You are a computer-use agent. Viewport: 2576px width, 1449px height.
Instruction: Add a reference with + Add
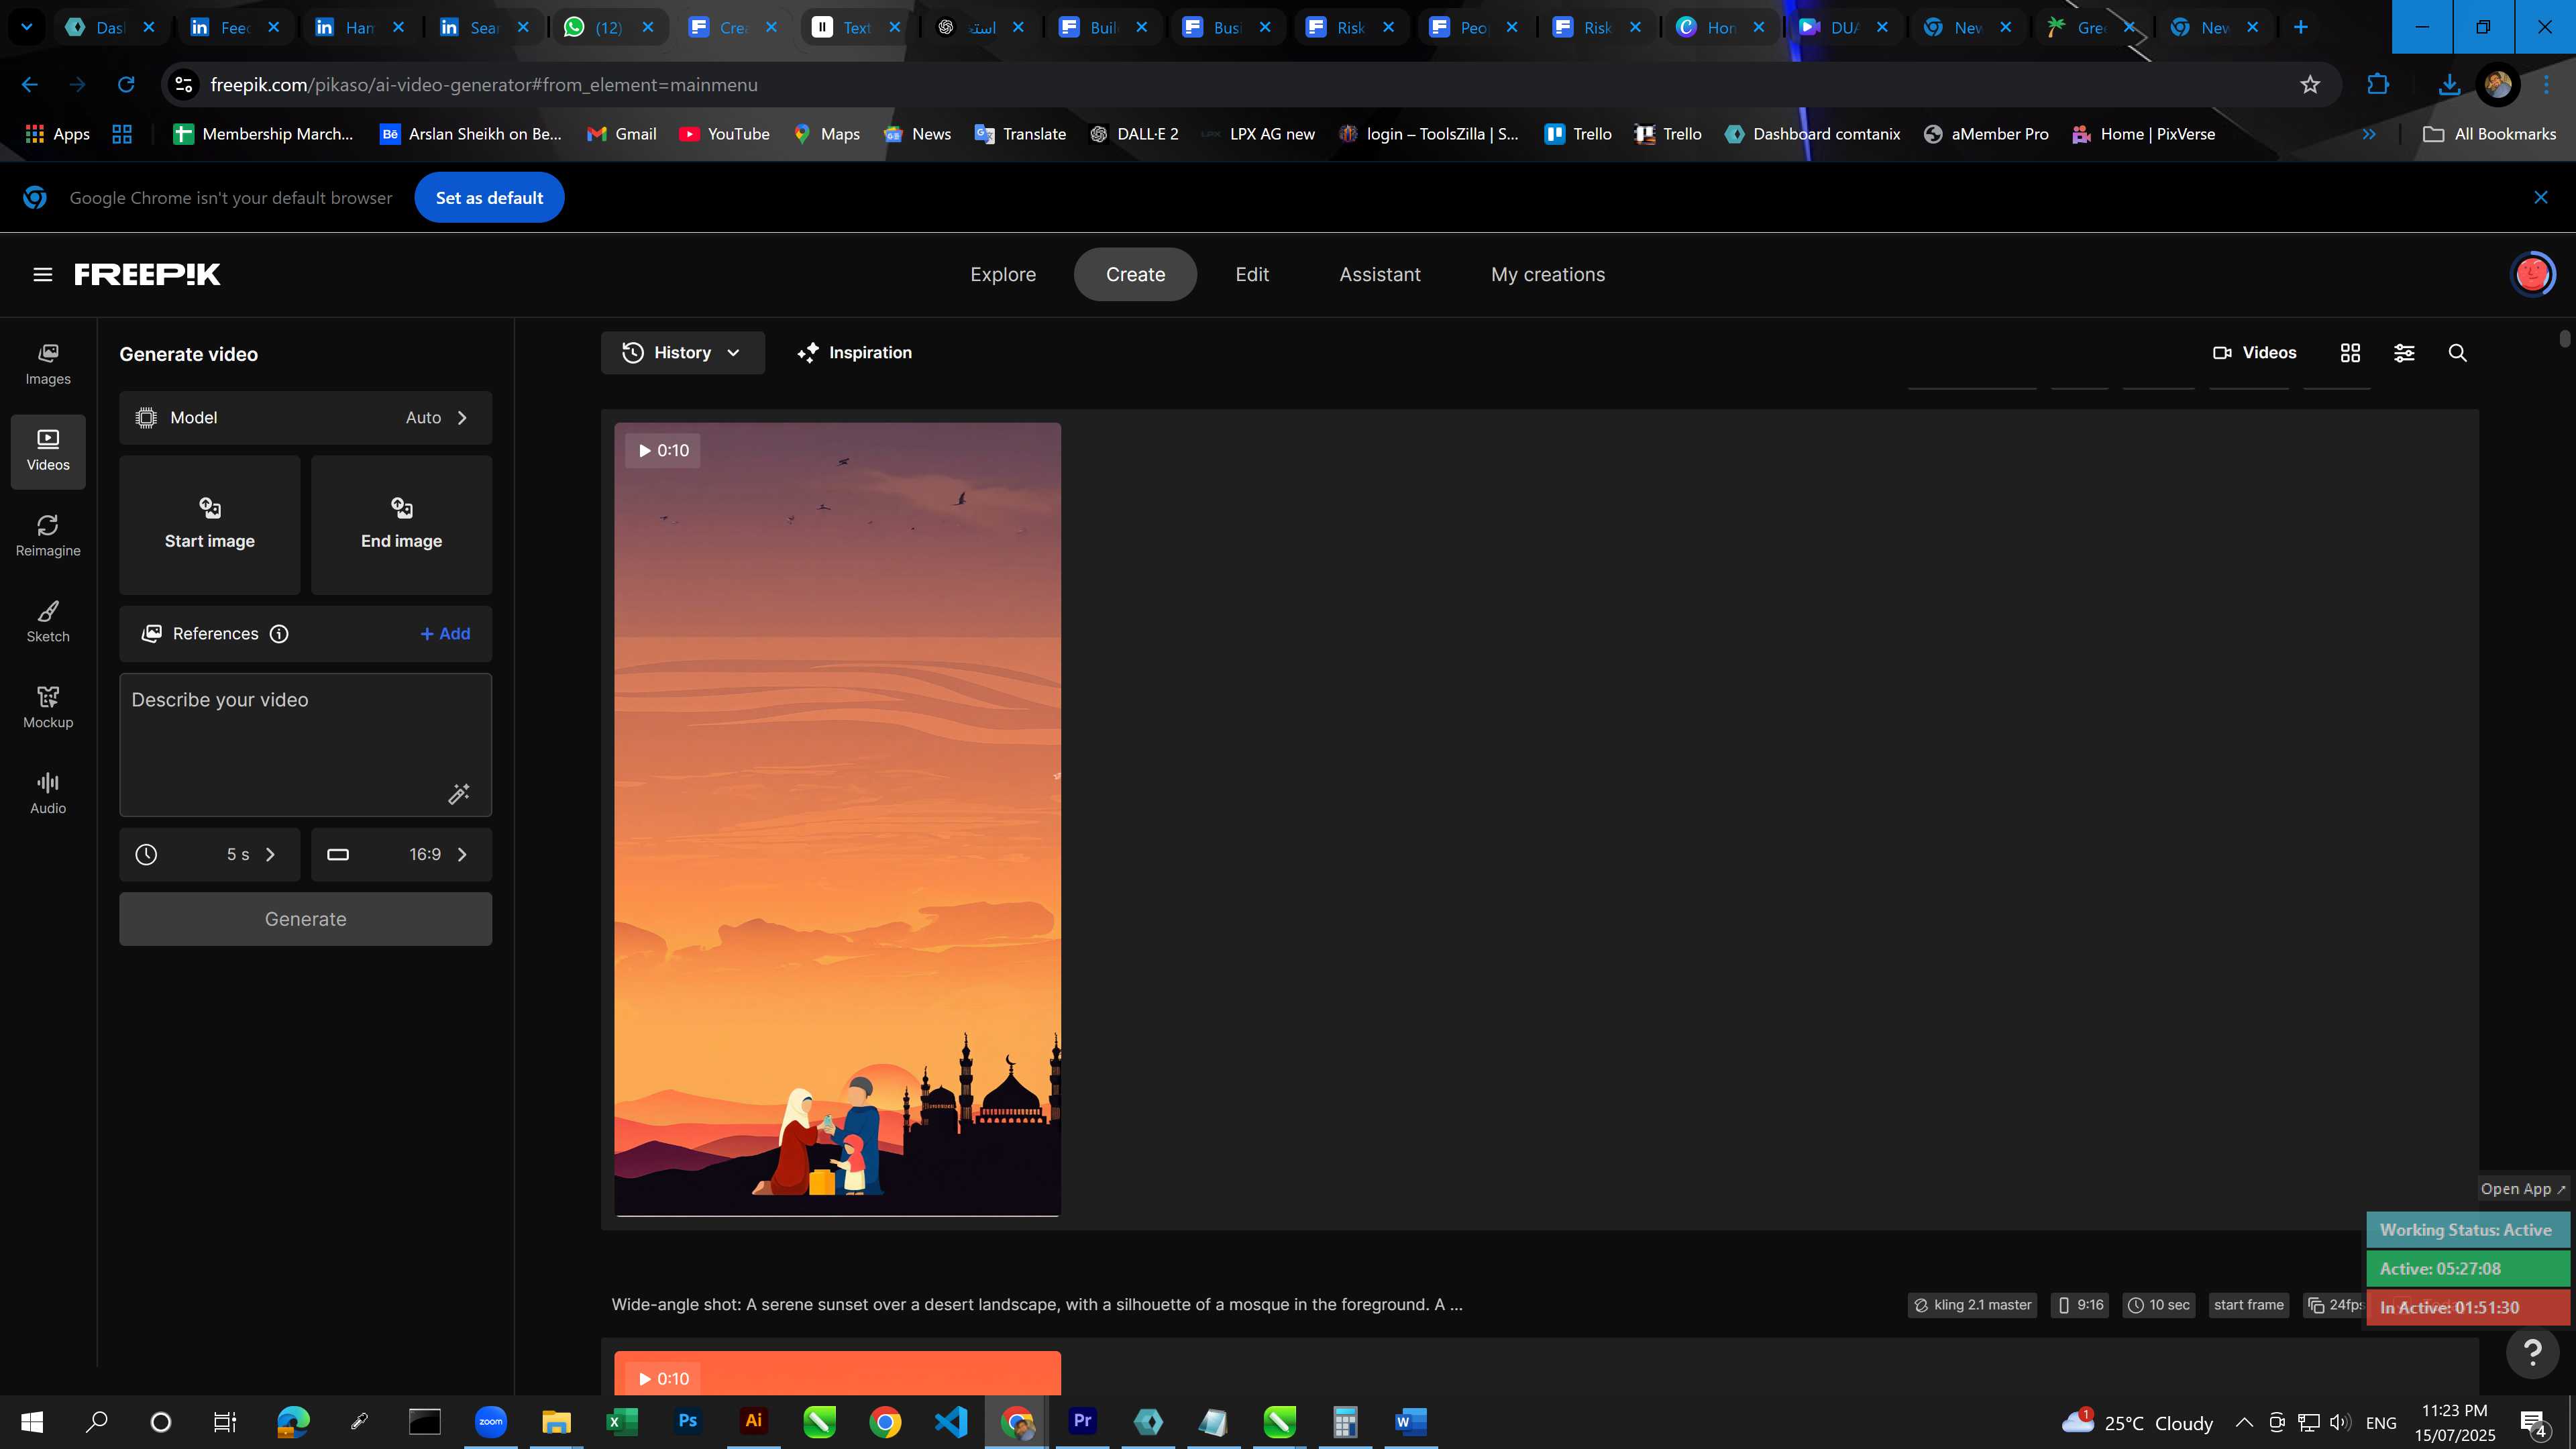tap(445, 634)
